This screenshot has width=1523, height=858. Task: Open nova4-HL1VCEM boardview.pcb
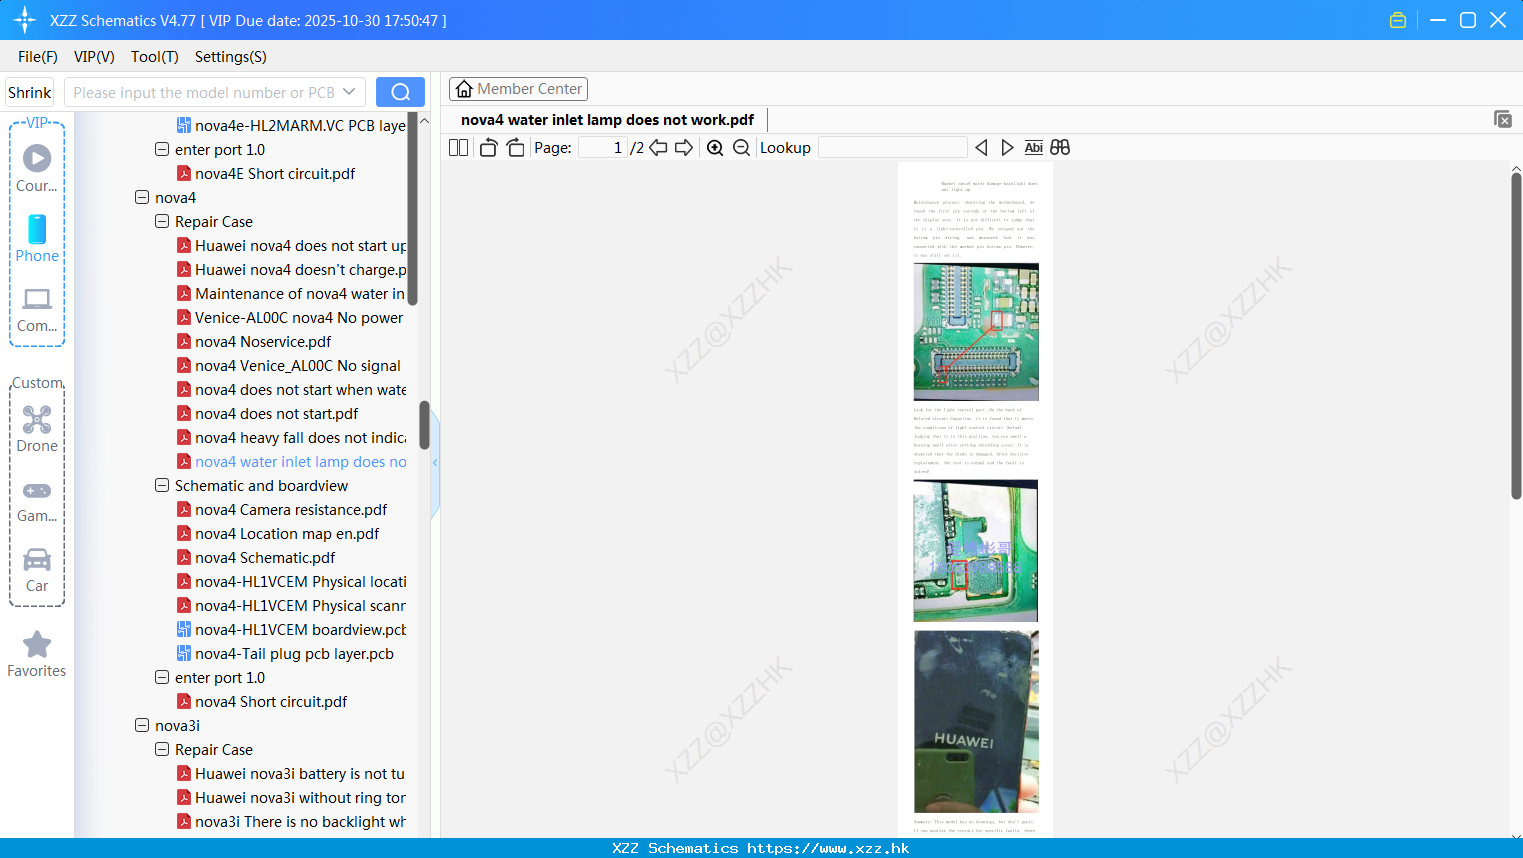point(300,629)
